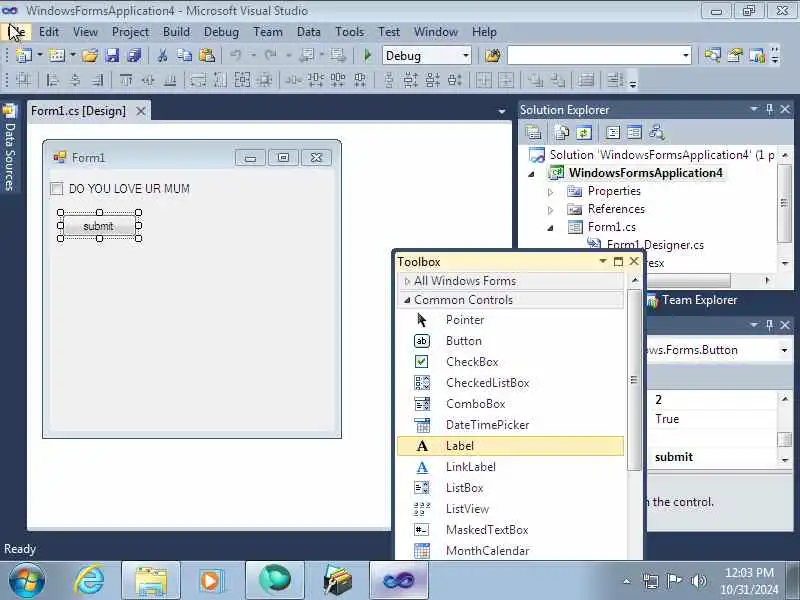Click the Align Lefts layout icon
Image resolution: width=800 pixels, height=600 pixels.
click(x=52, y=80)
